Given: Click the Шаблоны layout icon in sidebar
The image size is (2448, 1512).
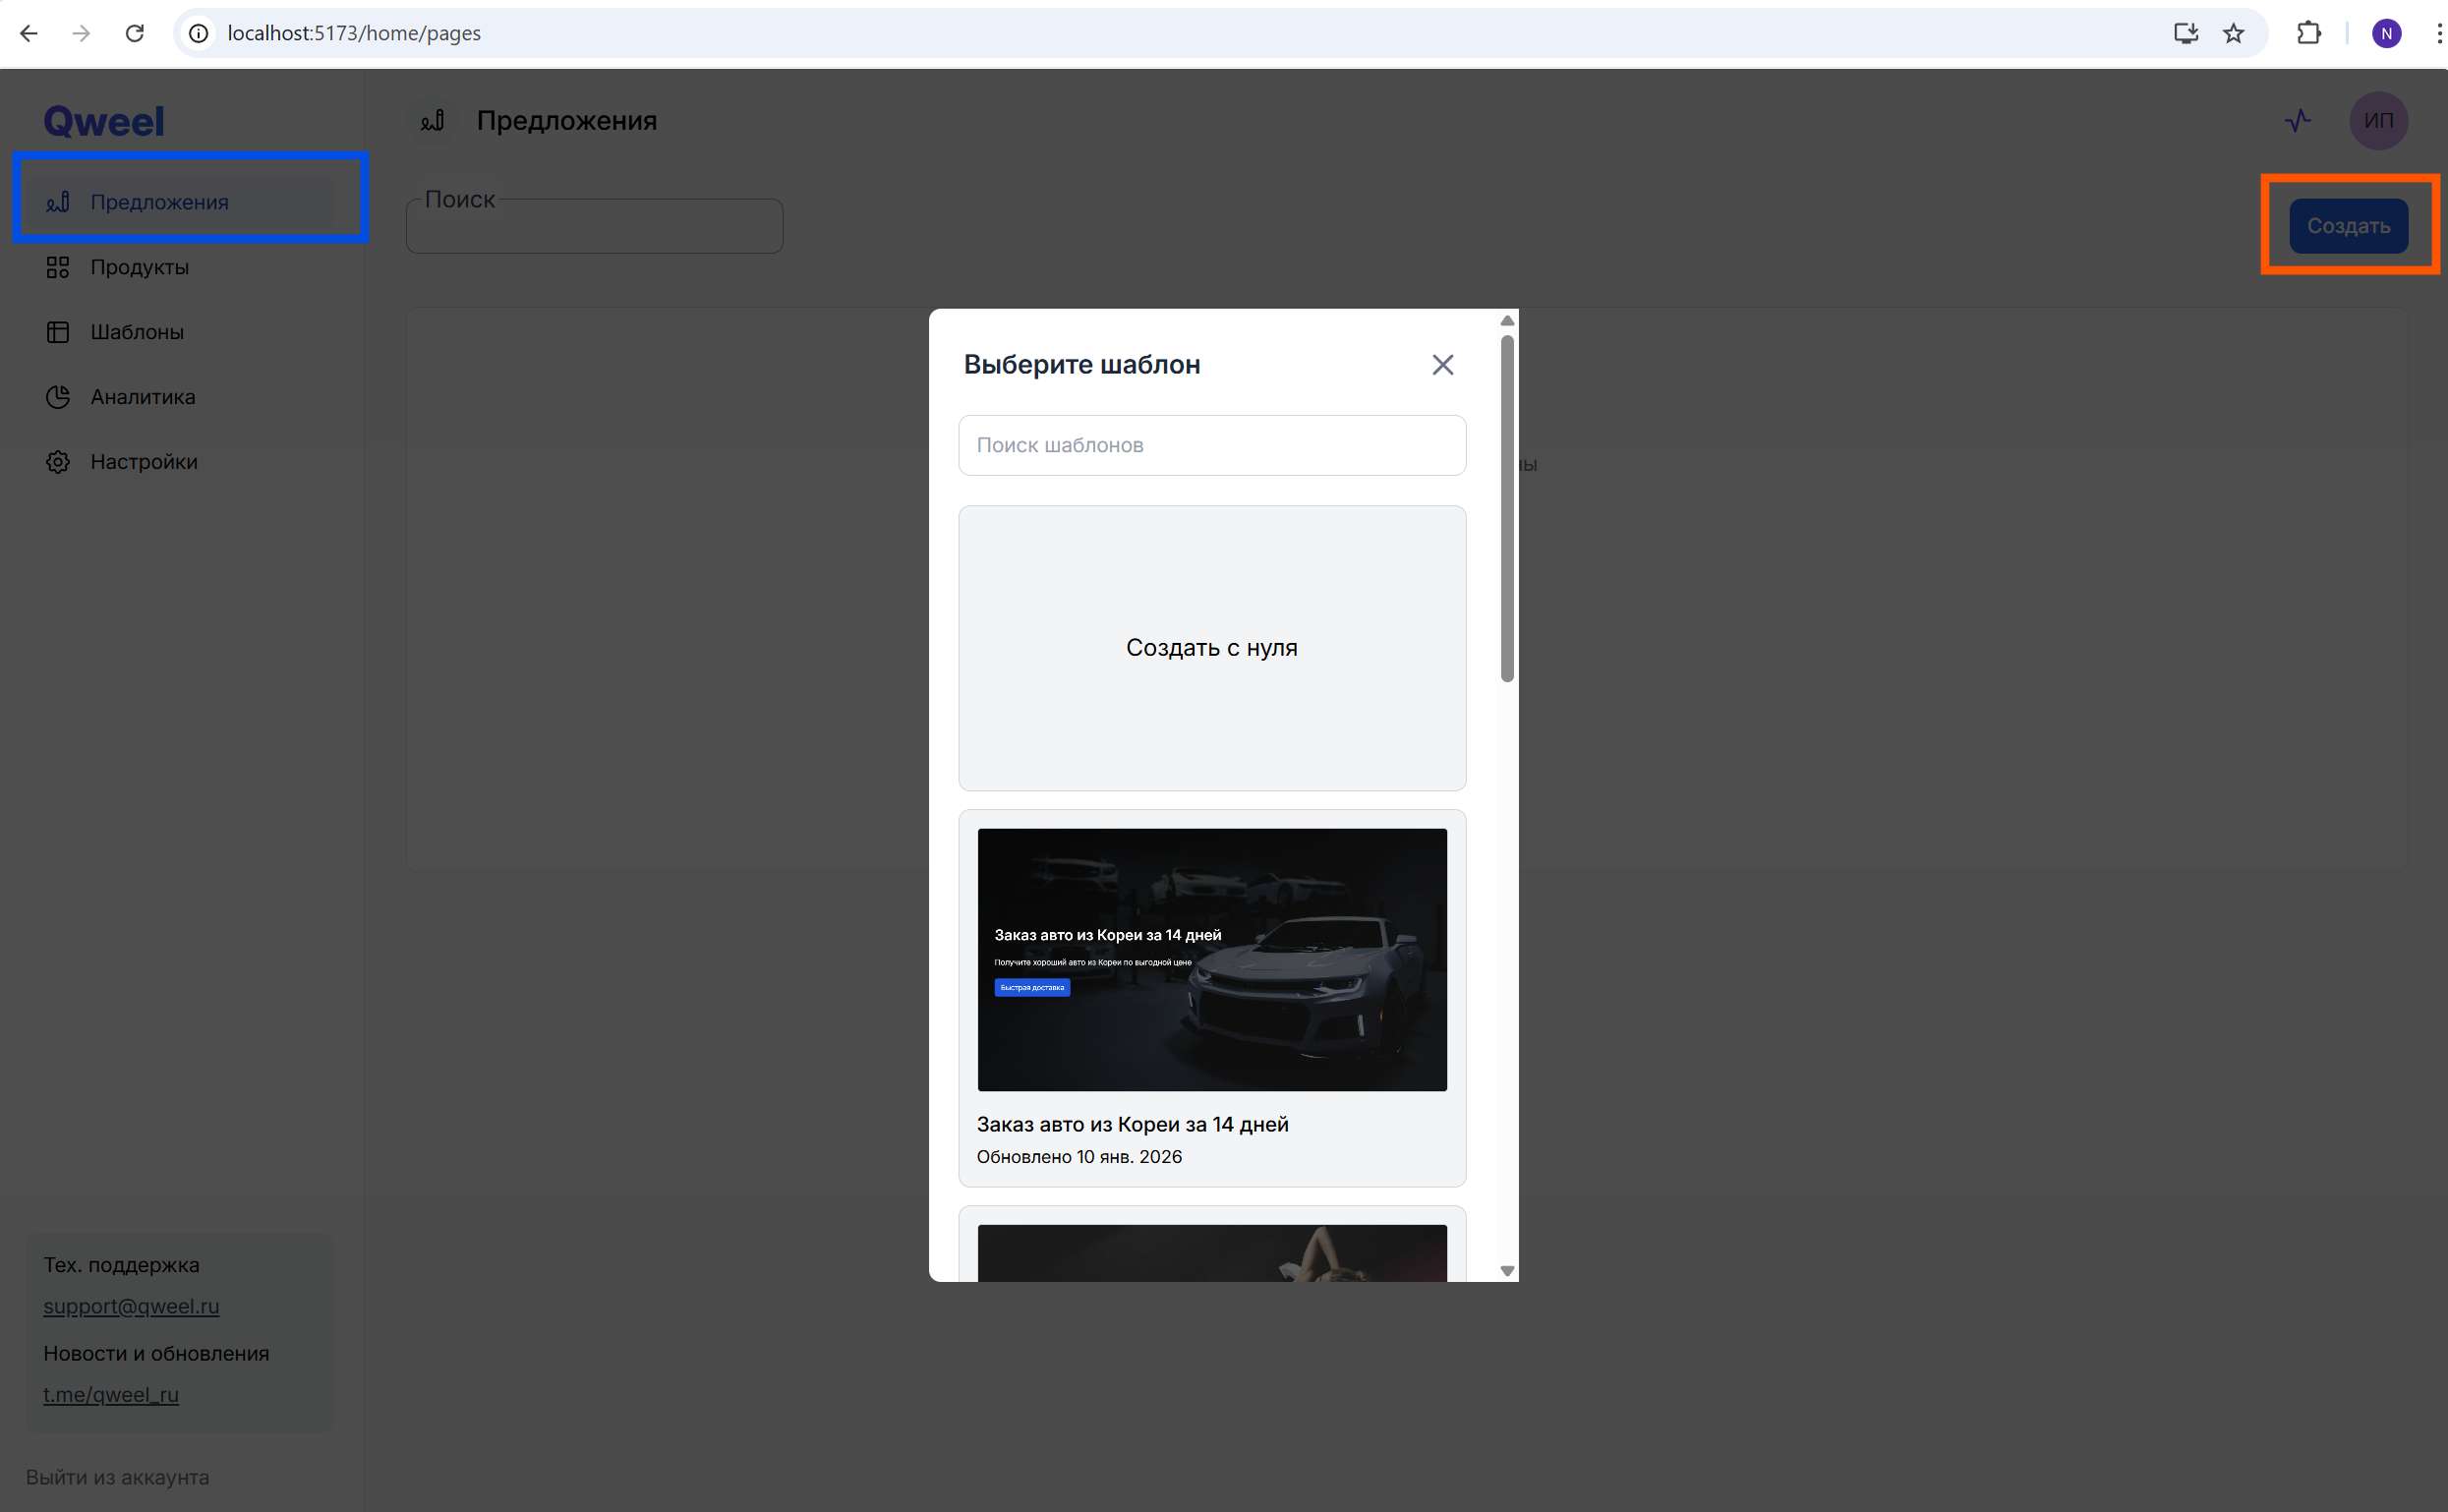Looking at the screenshot, I should tap(58, 332).
